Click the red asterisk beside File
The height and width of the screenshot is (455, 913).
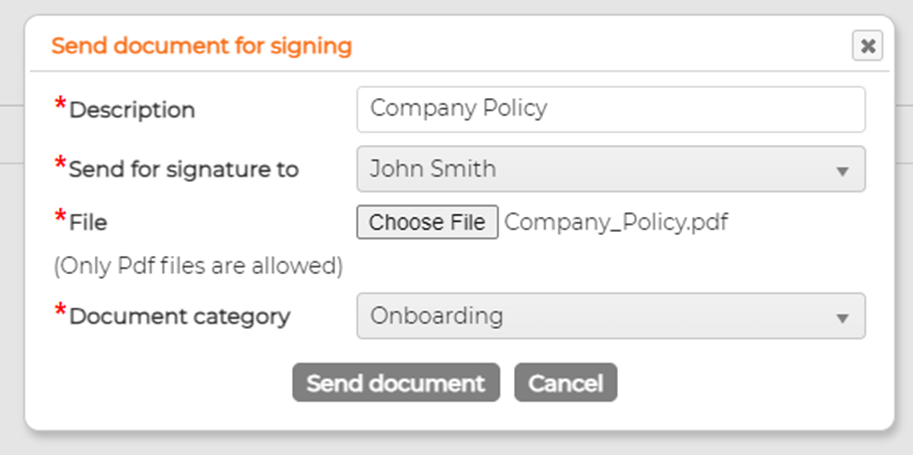61,217
